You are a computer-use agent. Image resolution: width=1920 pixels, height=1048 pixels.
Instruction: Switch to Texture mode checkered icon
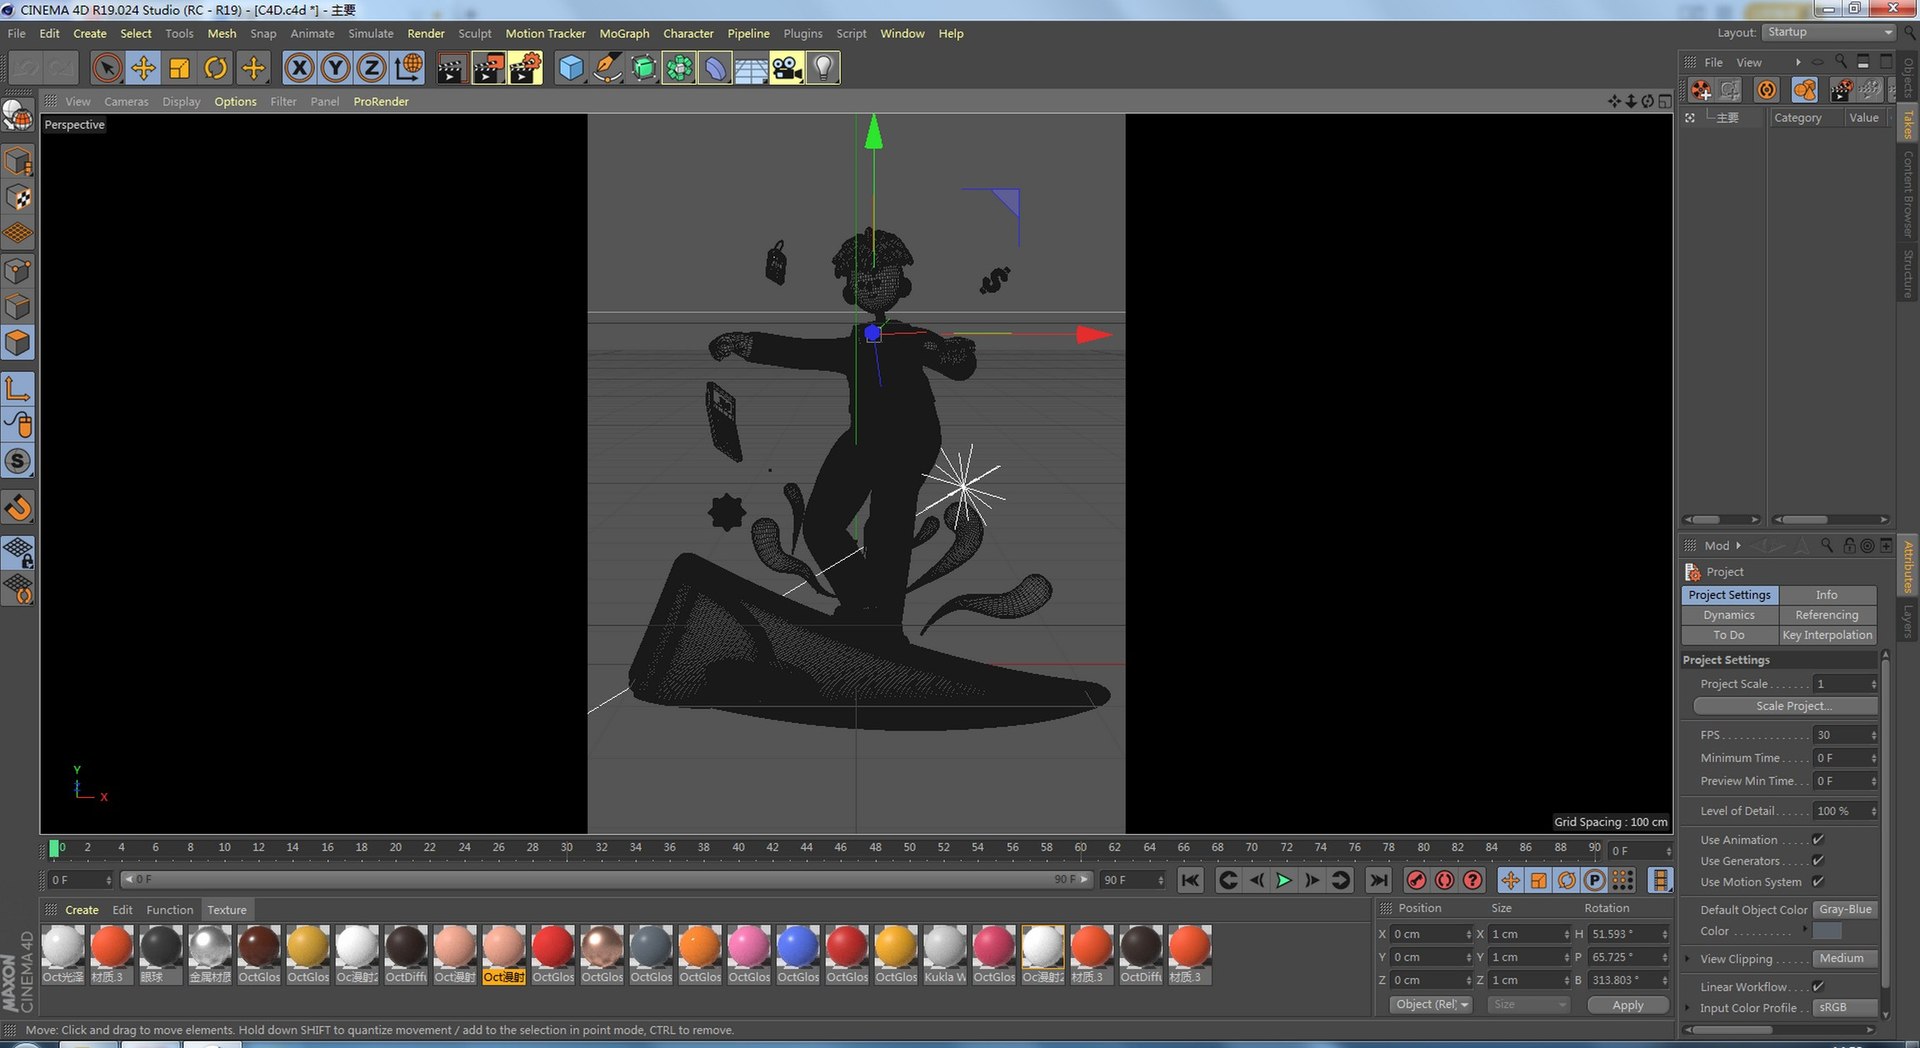(18, 198)
